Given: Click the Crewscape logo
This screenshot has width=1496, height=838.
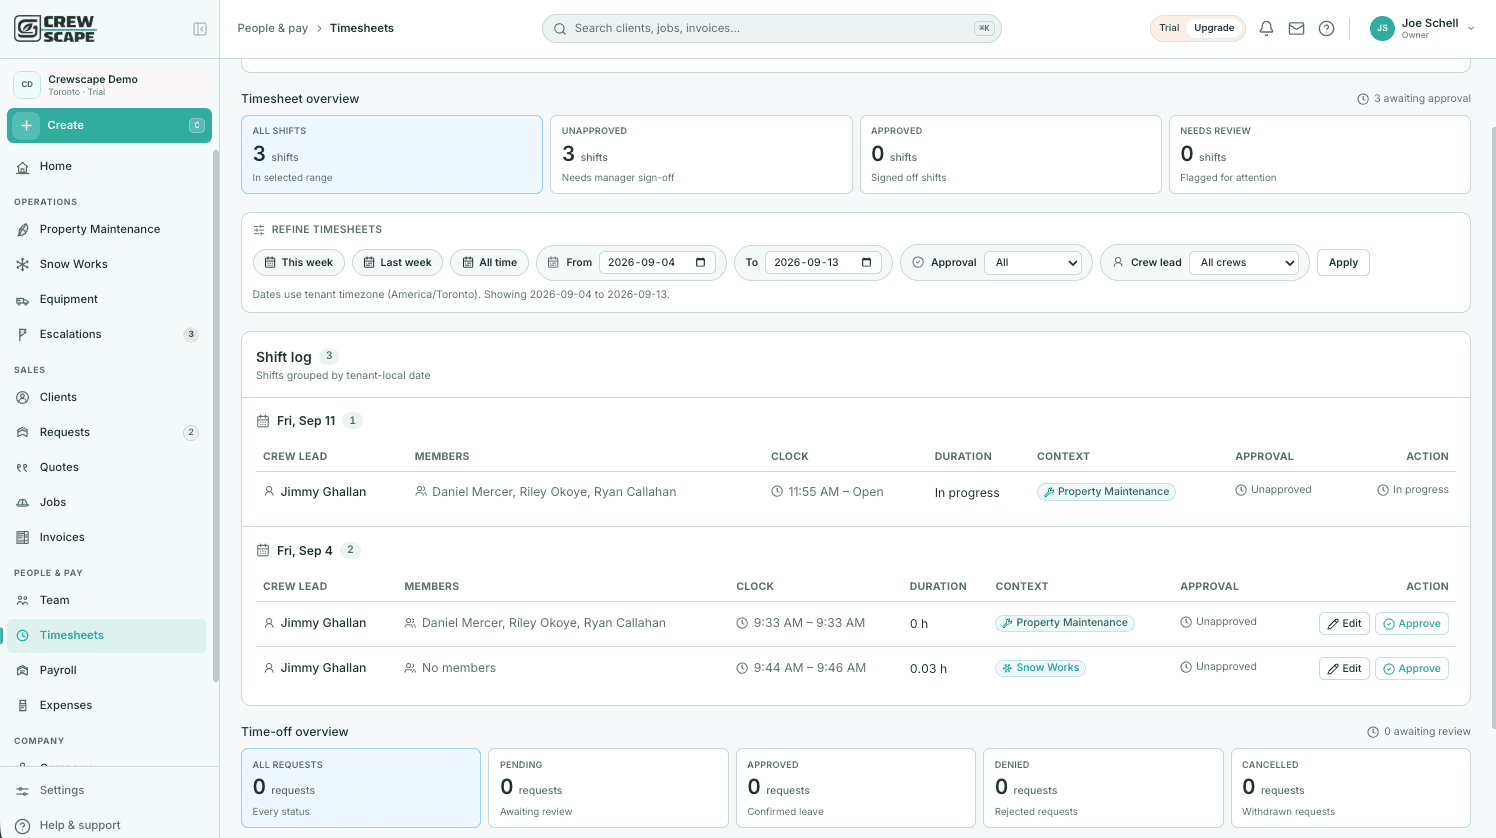Looking at the screenshot, I should (55, 28).
